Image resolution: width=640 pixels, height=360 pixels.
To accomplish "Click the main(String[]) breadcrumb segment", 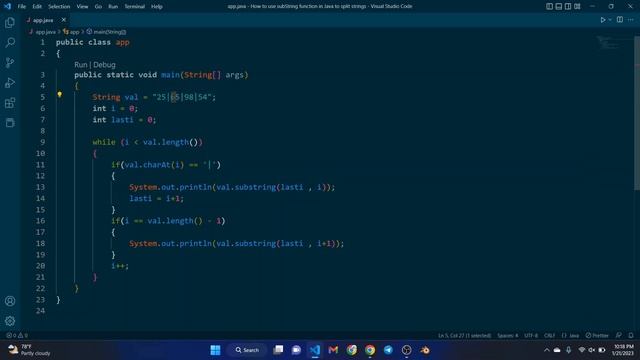I will (107, 31).
